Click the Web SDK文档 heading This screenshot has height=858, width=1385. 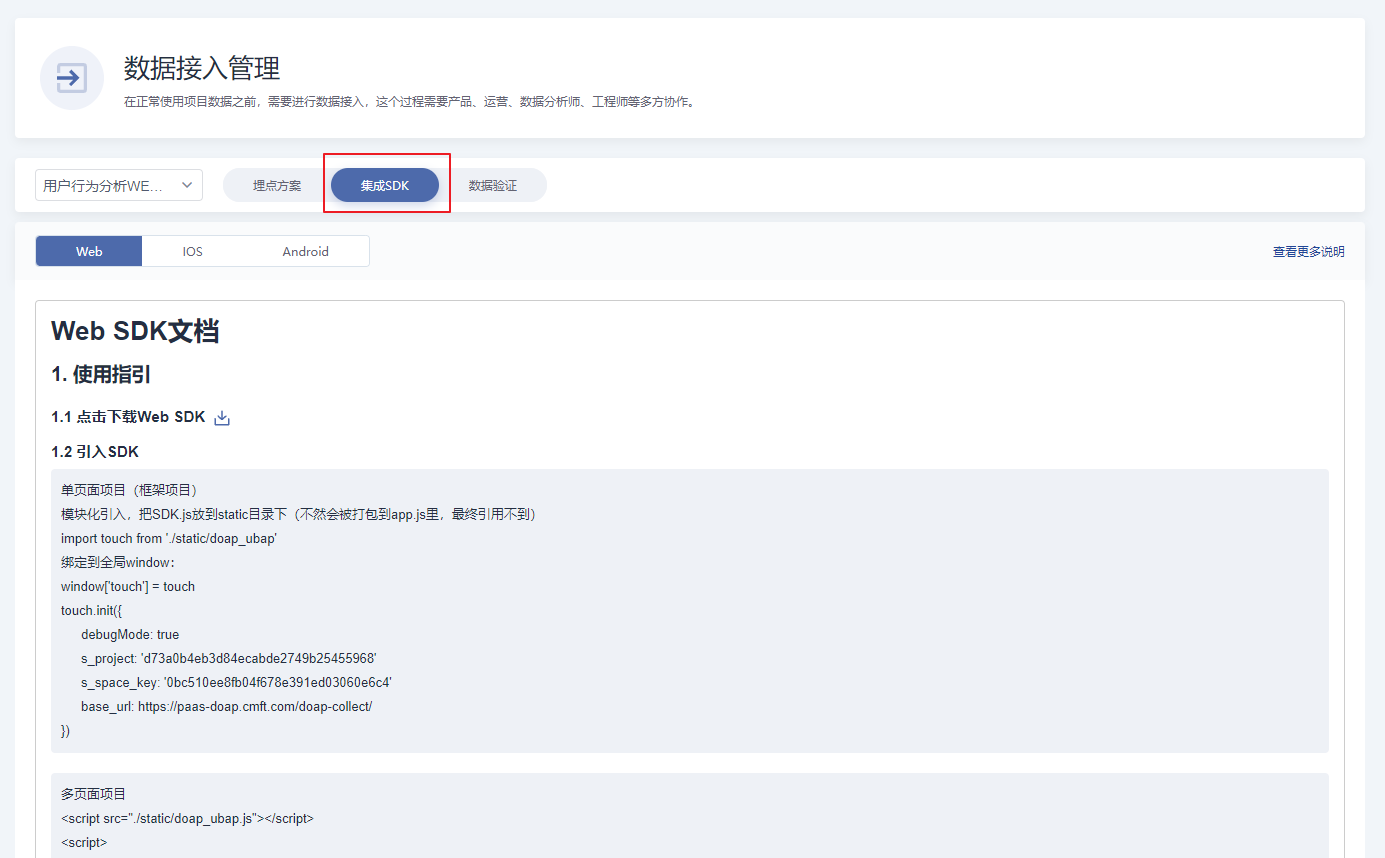[x=135, y=331]
